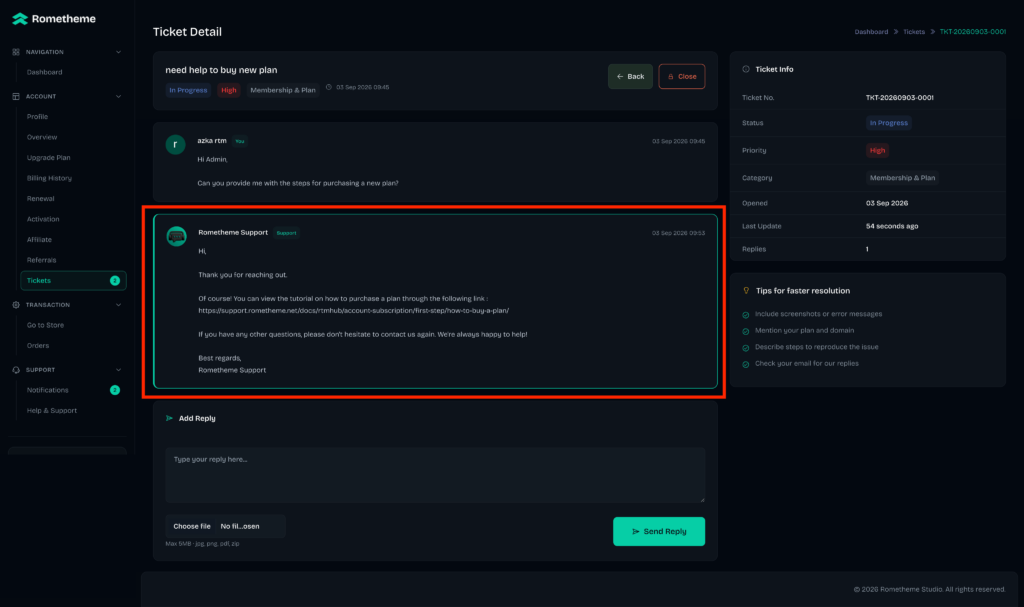Click the lightbulb tips icon
1024x607 pixels.
click(746, 291)
